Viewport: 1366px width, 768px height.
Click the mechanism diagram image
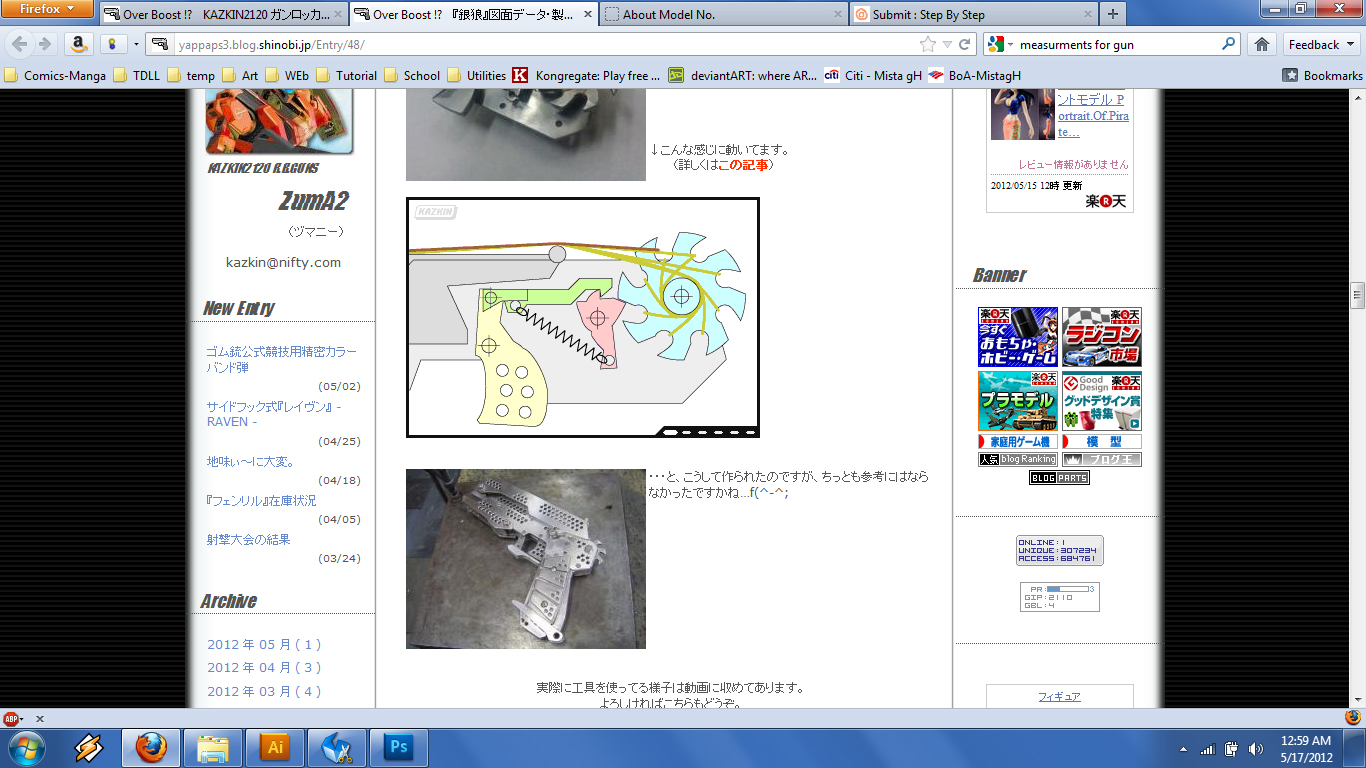tap(583, 317)
